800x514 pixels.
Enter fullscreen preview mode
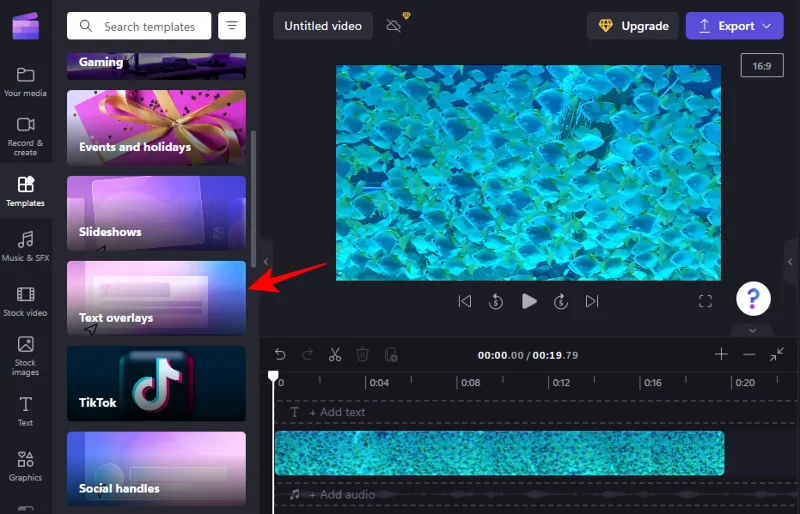tap(705, 302)
